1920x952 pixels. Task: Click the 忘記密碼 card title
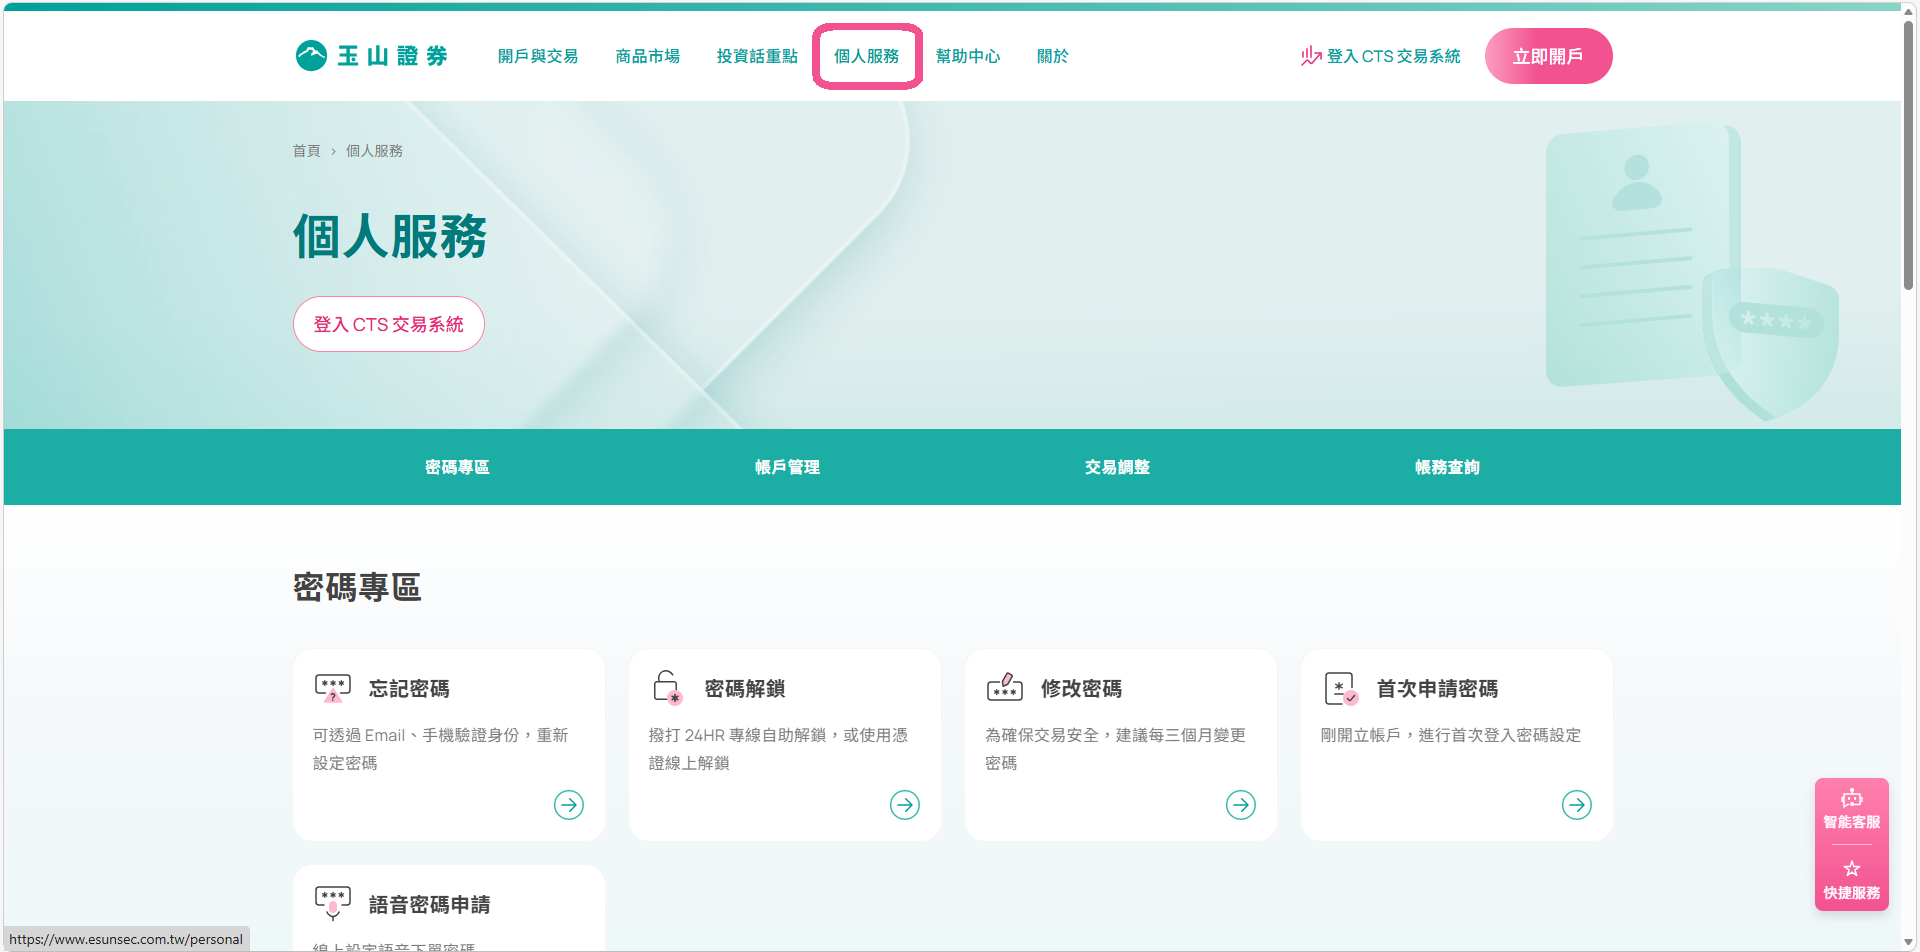[409, 688]
